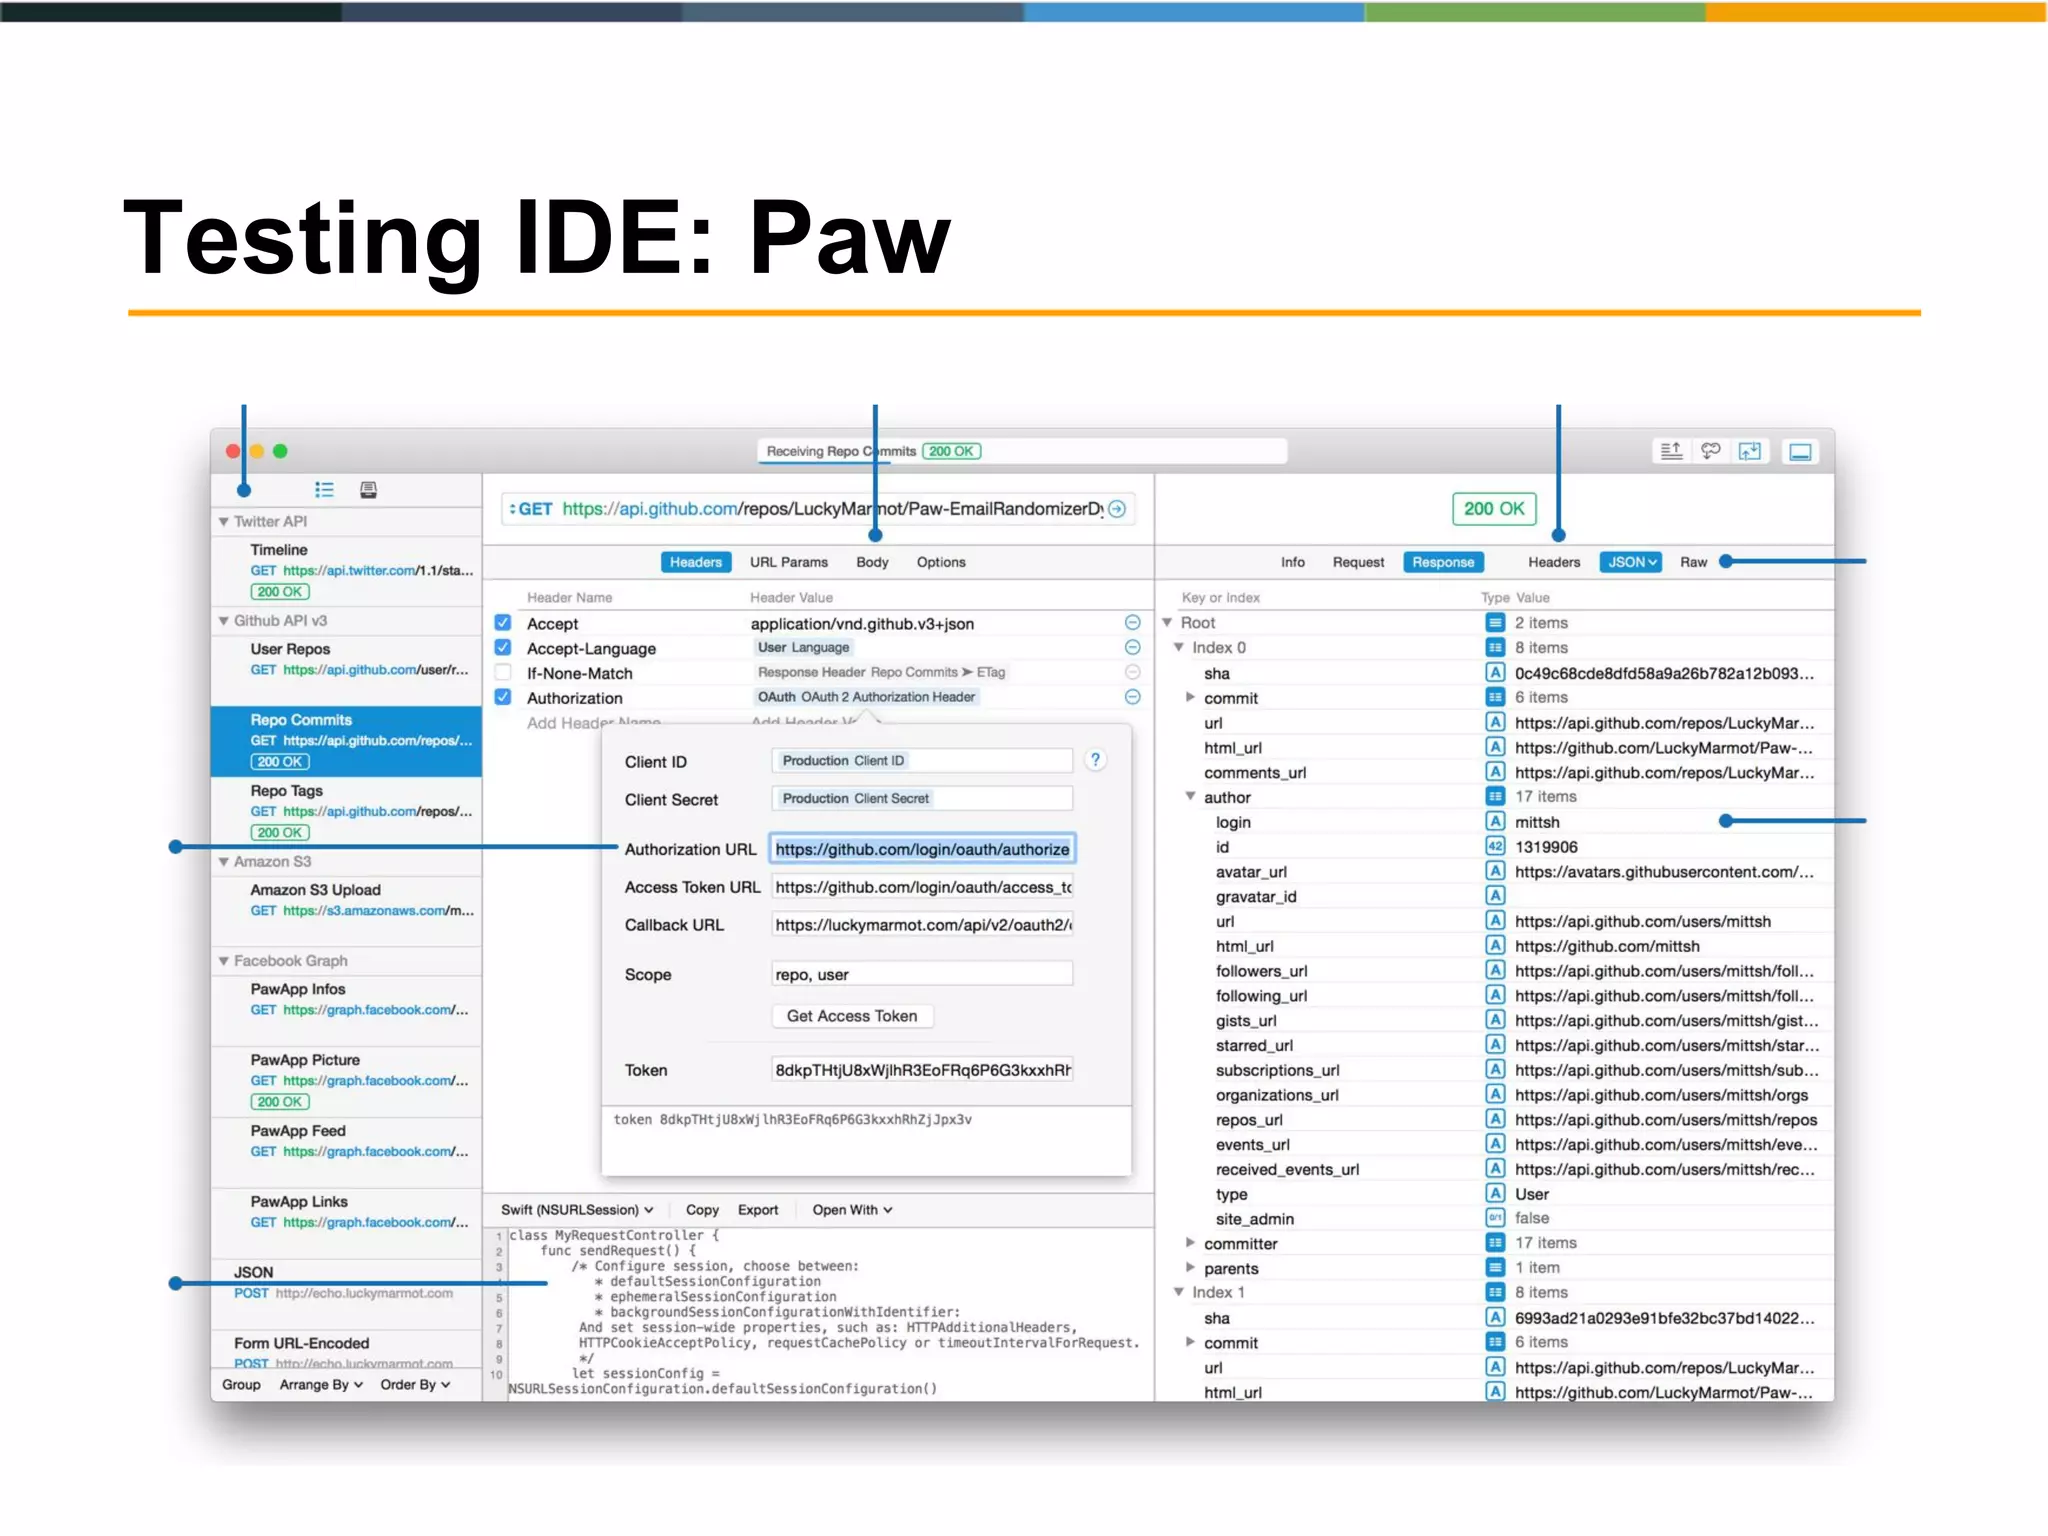The image size is (2048, 1536).
Task: Open the Request tab in response pane
Action: click(x=1358, y=562)
